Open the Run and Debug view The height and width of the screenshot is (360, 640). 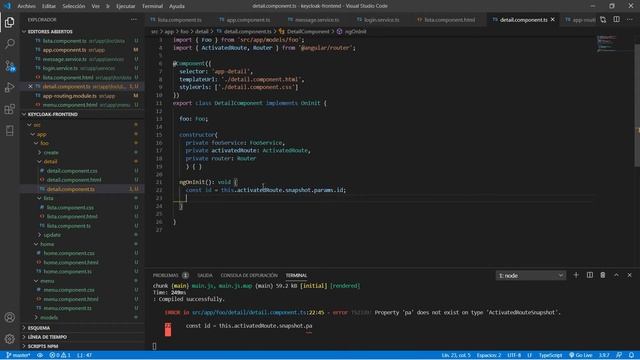(x=10, y=87)
